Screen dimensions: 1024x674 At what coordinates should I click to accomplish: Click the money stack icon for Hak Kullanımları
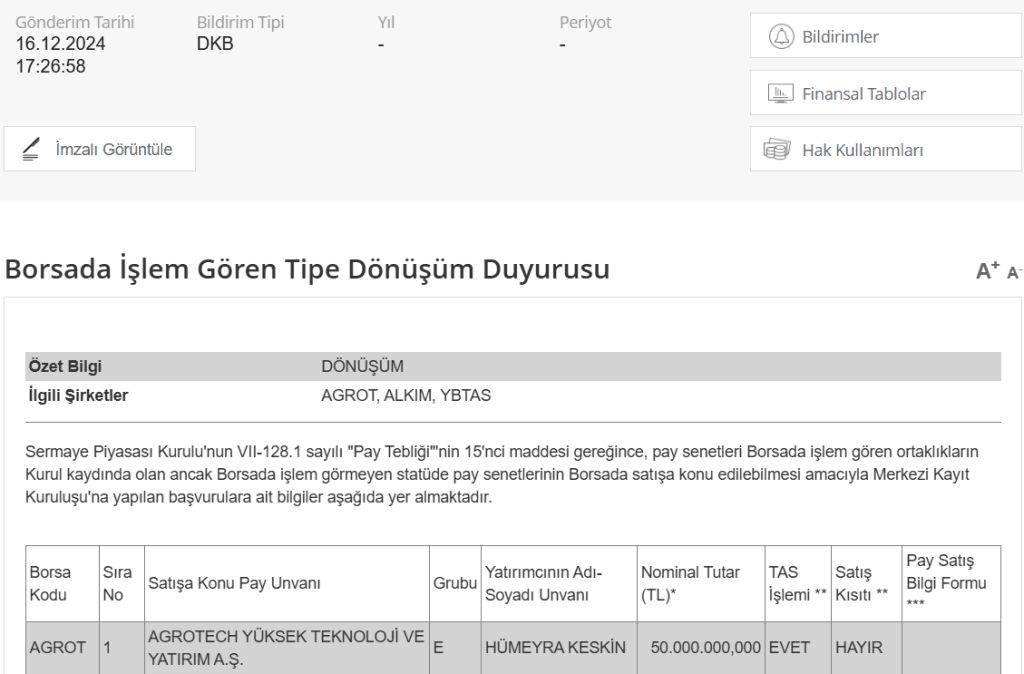tap(776, 150)
